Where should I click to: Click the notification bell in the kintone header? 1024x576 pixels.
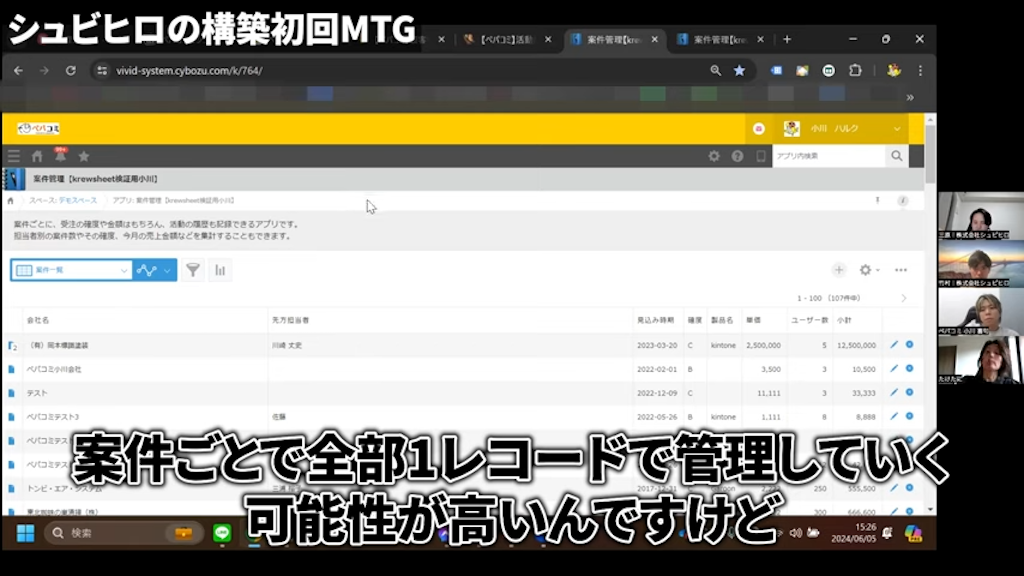click(x=60, y=156)
